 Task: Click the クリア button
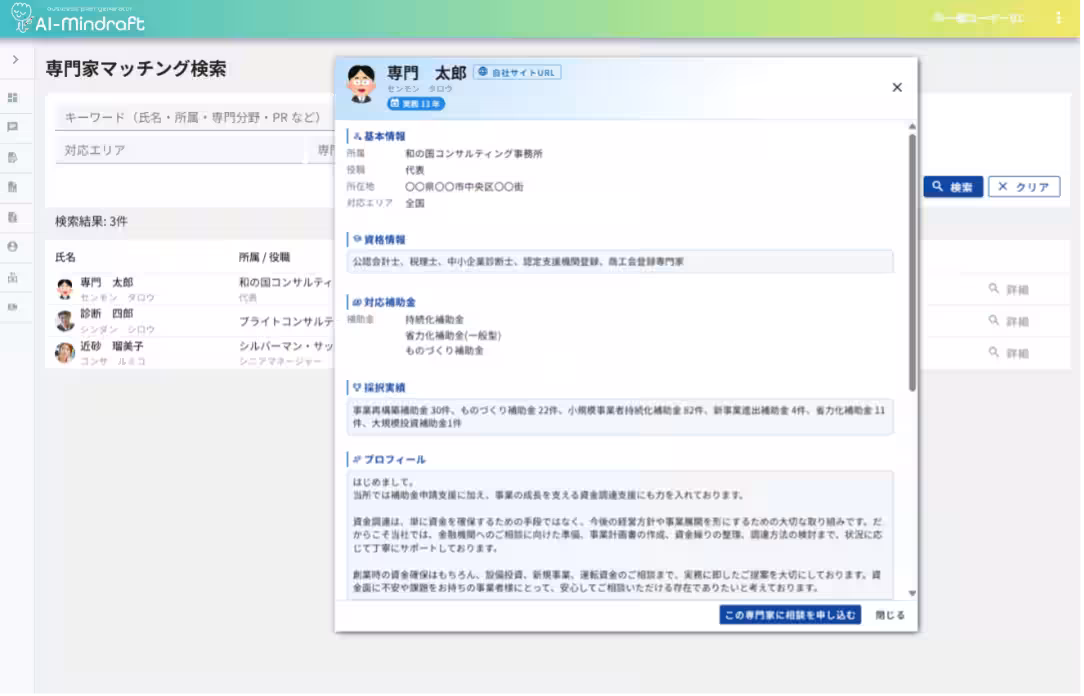(1027, 187)
